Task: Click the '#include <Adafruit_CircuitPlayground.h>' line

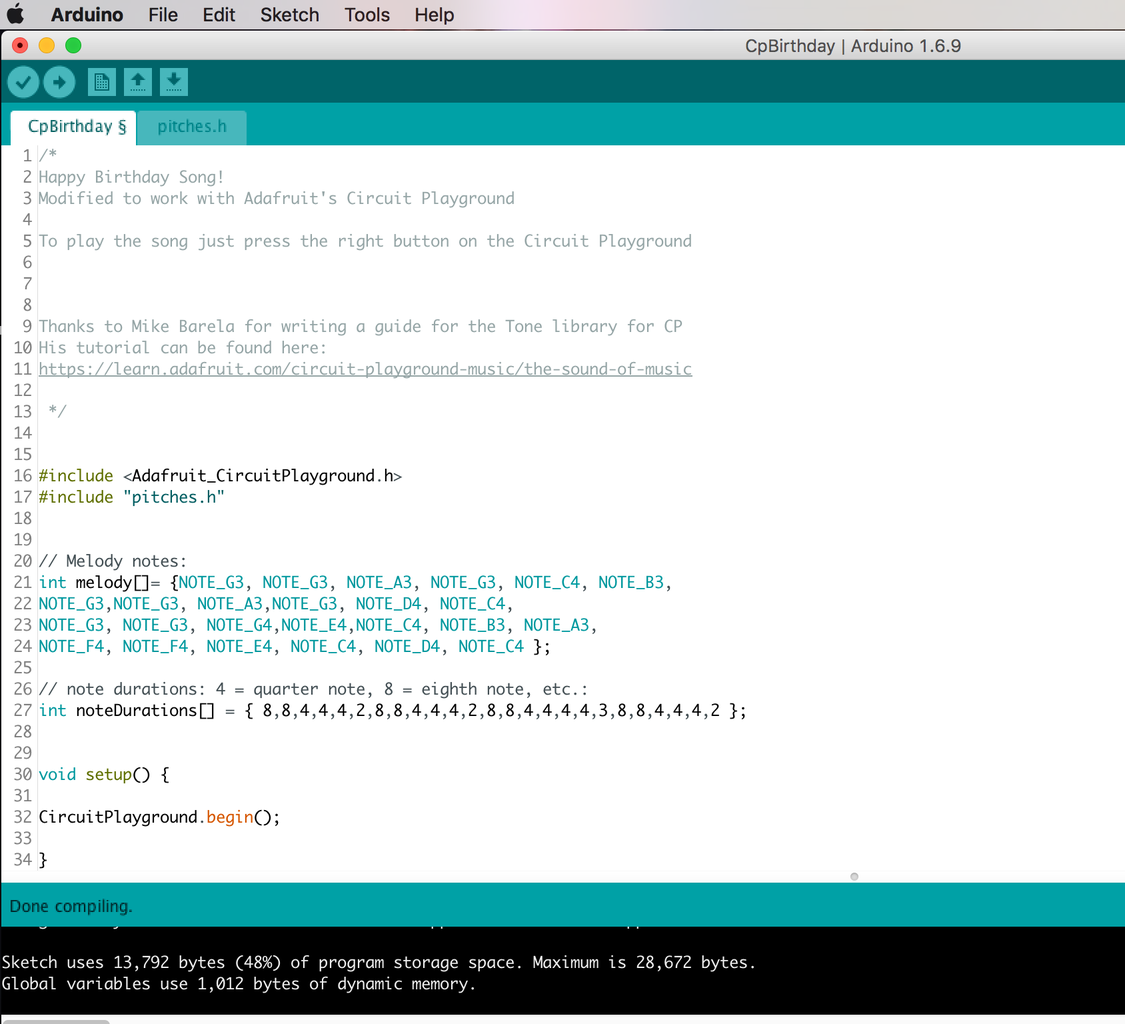Action: point(220,476)
